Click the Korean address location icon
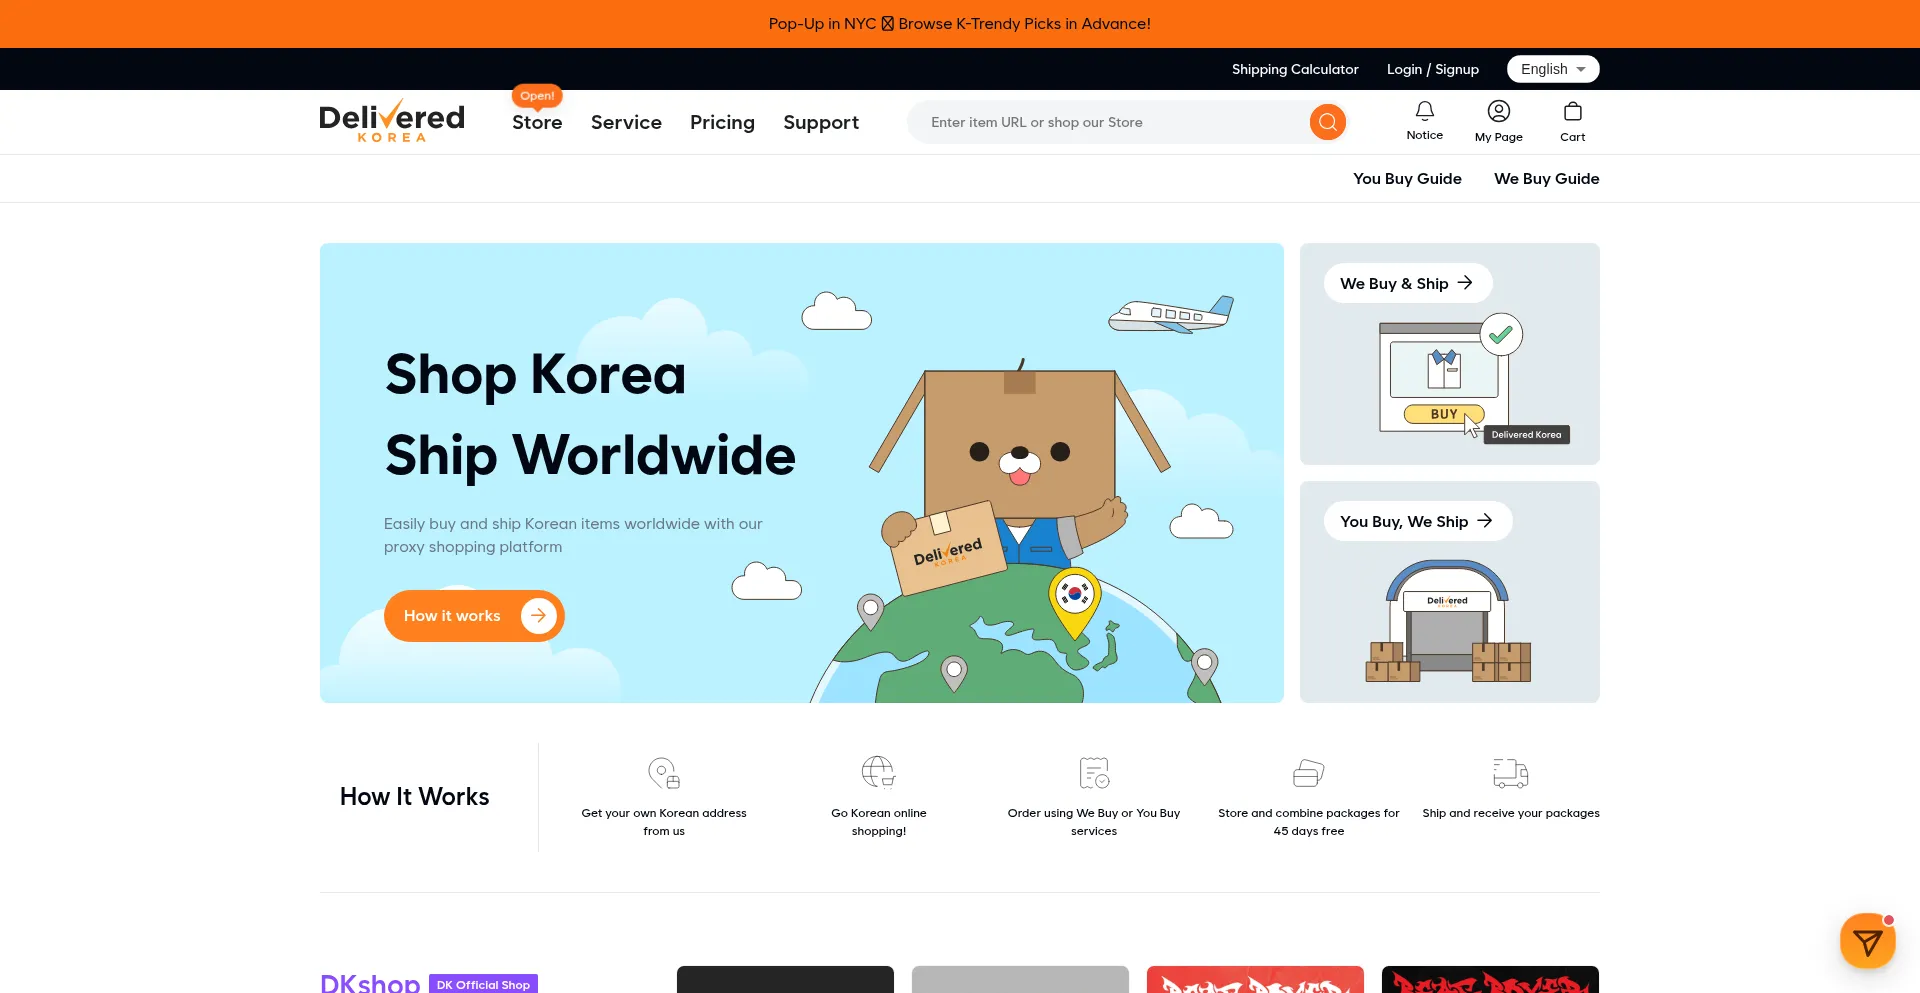The width and height of the screenshot is (1920, 993). point(664,773)
